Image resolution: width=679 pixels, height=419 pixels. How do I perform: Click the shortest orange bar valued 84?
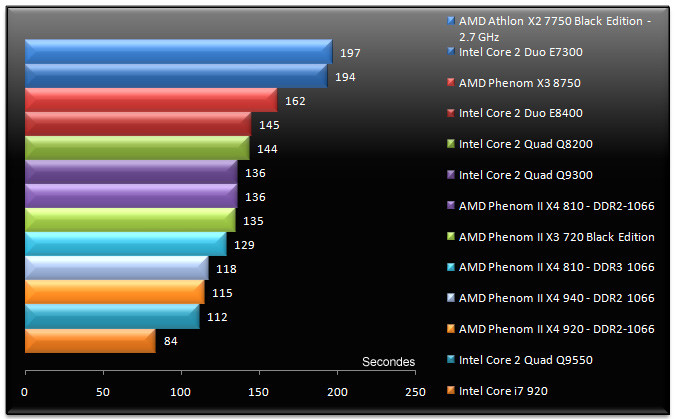pyautogui.click(x=91, y=341)
